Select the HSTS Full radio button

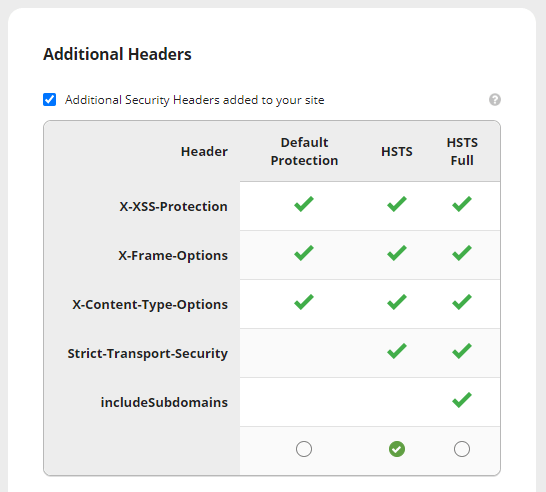462,449
